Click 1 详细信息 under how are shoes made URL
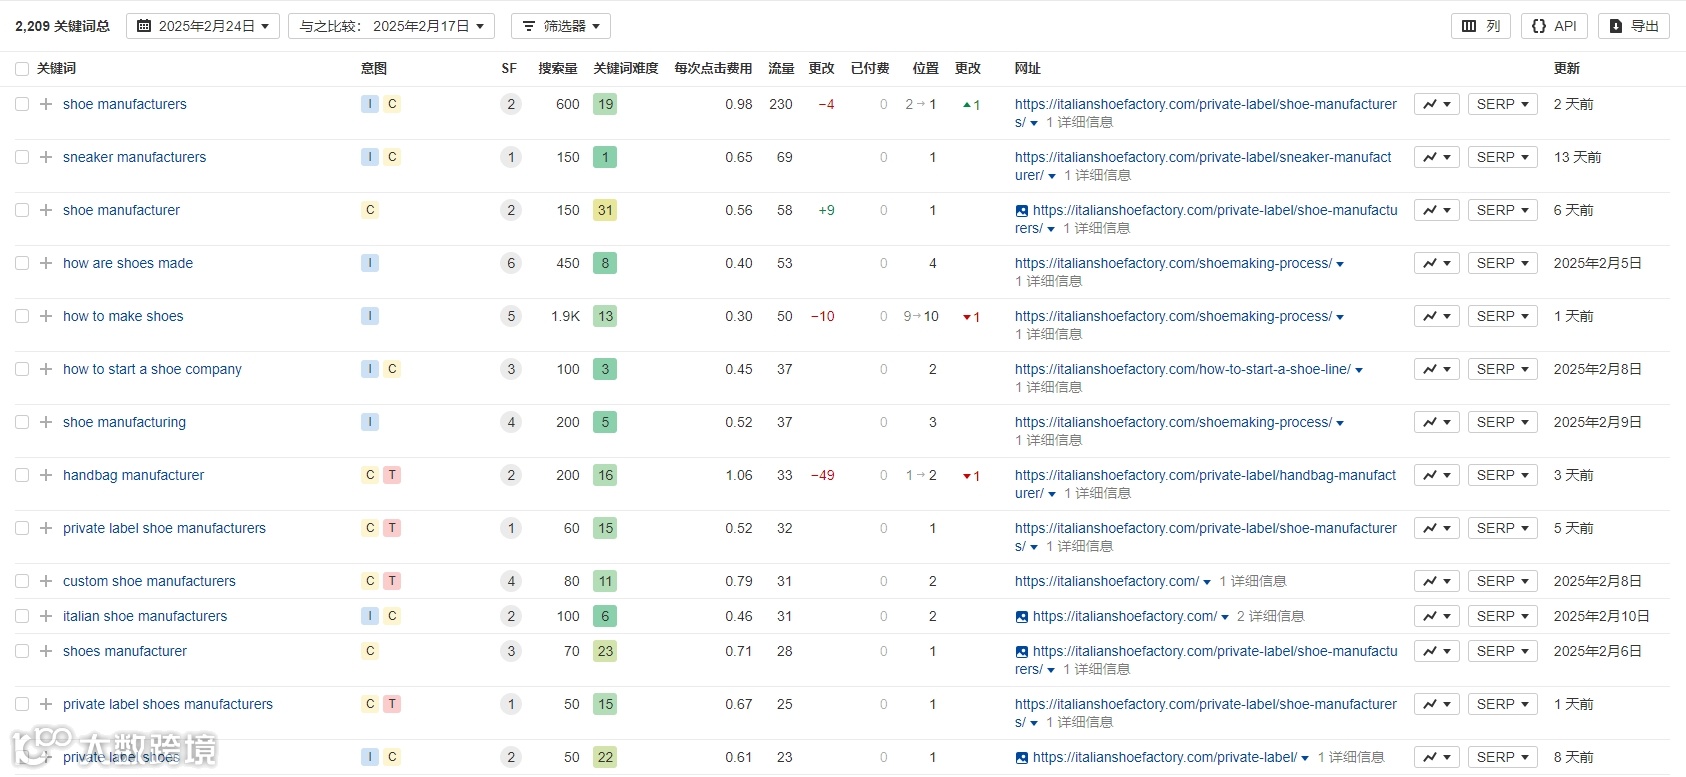 pos(1048,281)
